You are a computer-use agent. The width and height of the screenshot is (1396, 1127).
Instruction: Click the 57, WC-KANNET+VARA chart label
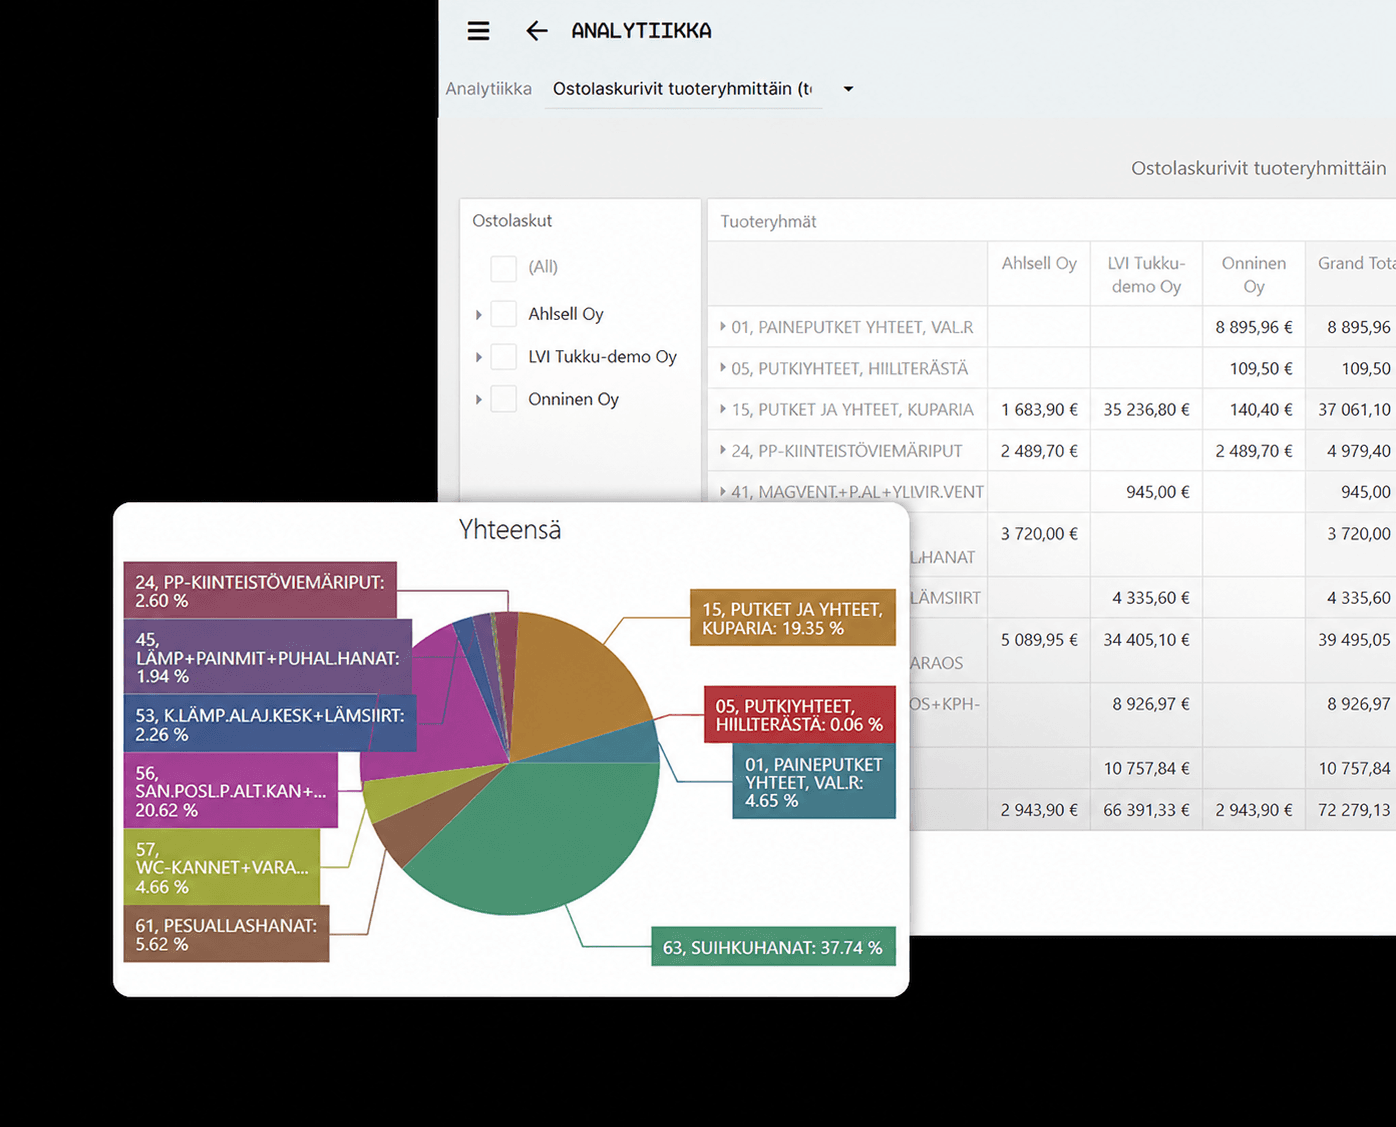222,867
